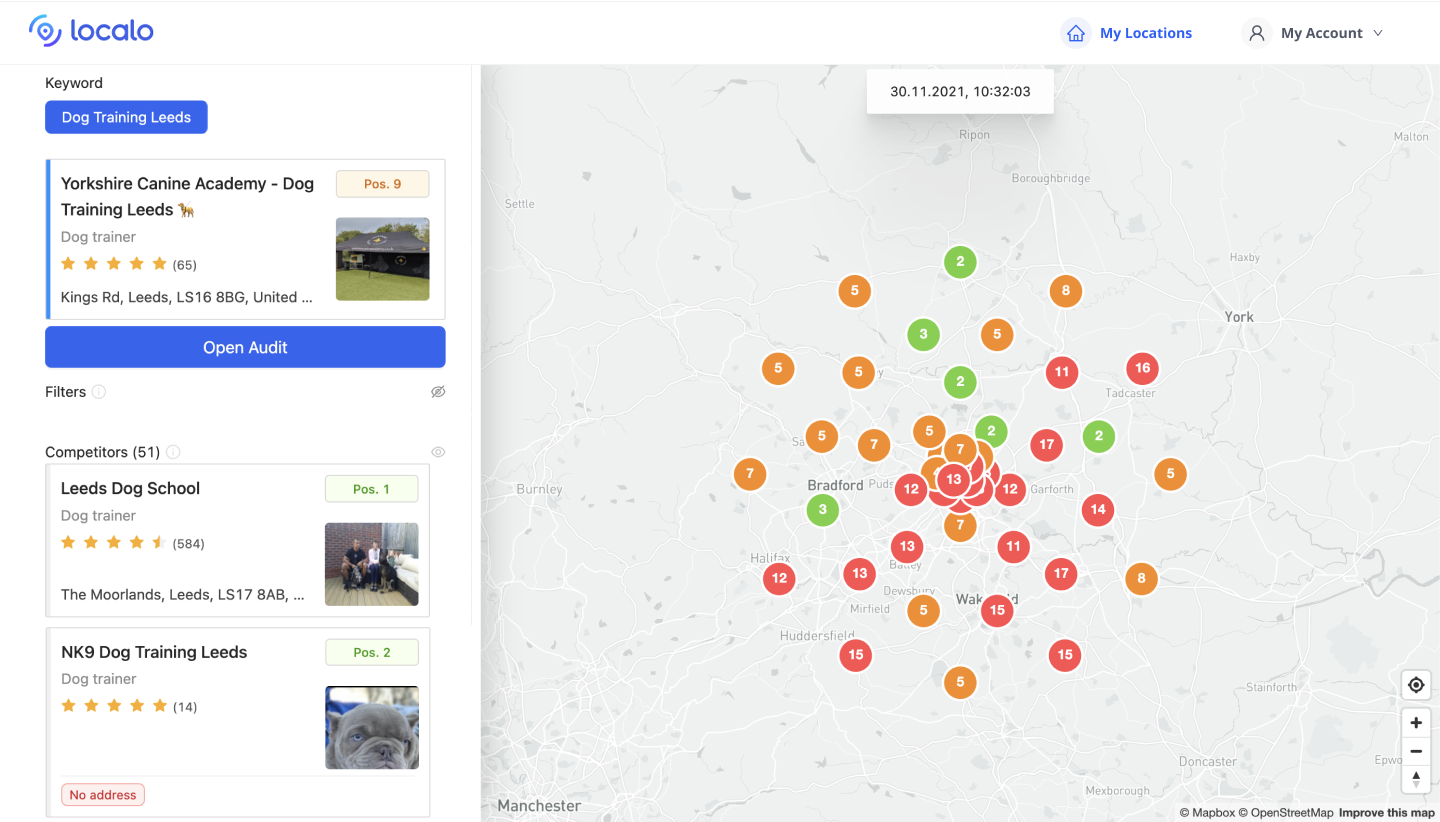This screenshot has height=822, width=1440.
Task: Select the Dog Training Leeds keyword chip
Action: 126,117
